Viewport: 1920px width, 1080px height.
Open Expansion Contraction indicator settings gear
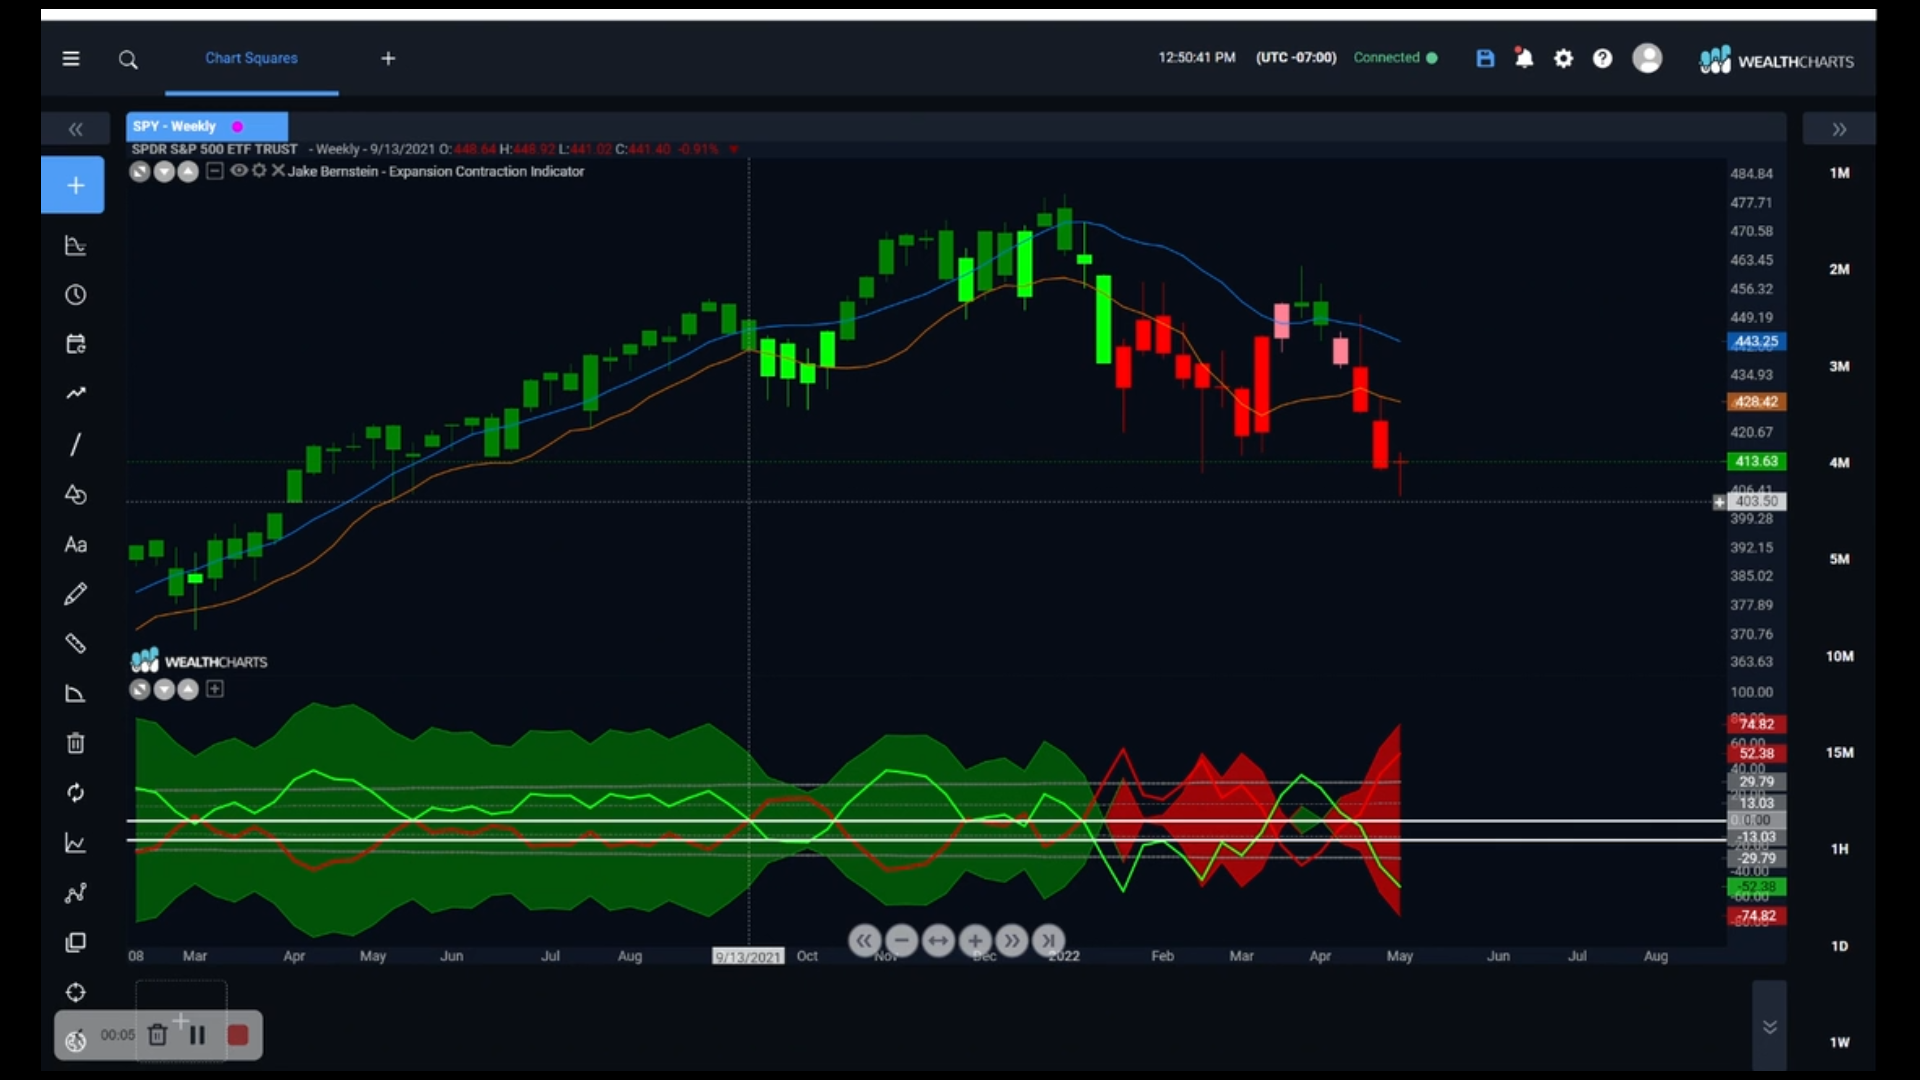click(x=259, y=171)
